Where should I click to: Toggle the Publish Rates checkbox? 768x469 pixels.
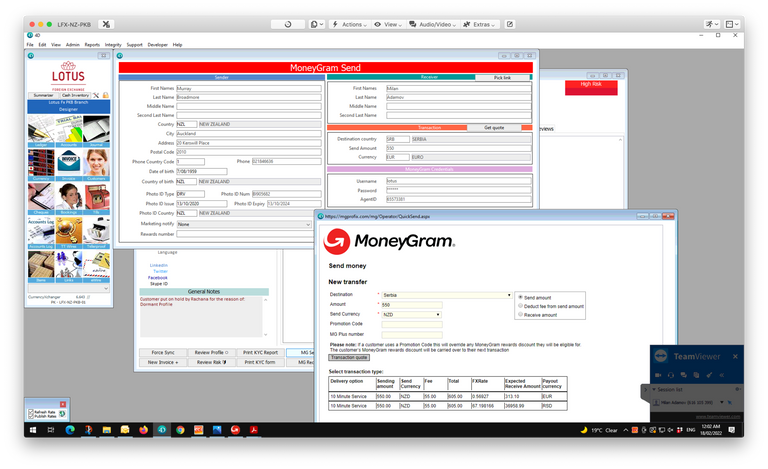[31, 416]
